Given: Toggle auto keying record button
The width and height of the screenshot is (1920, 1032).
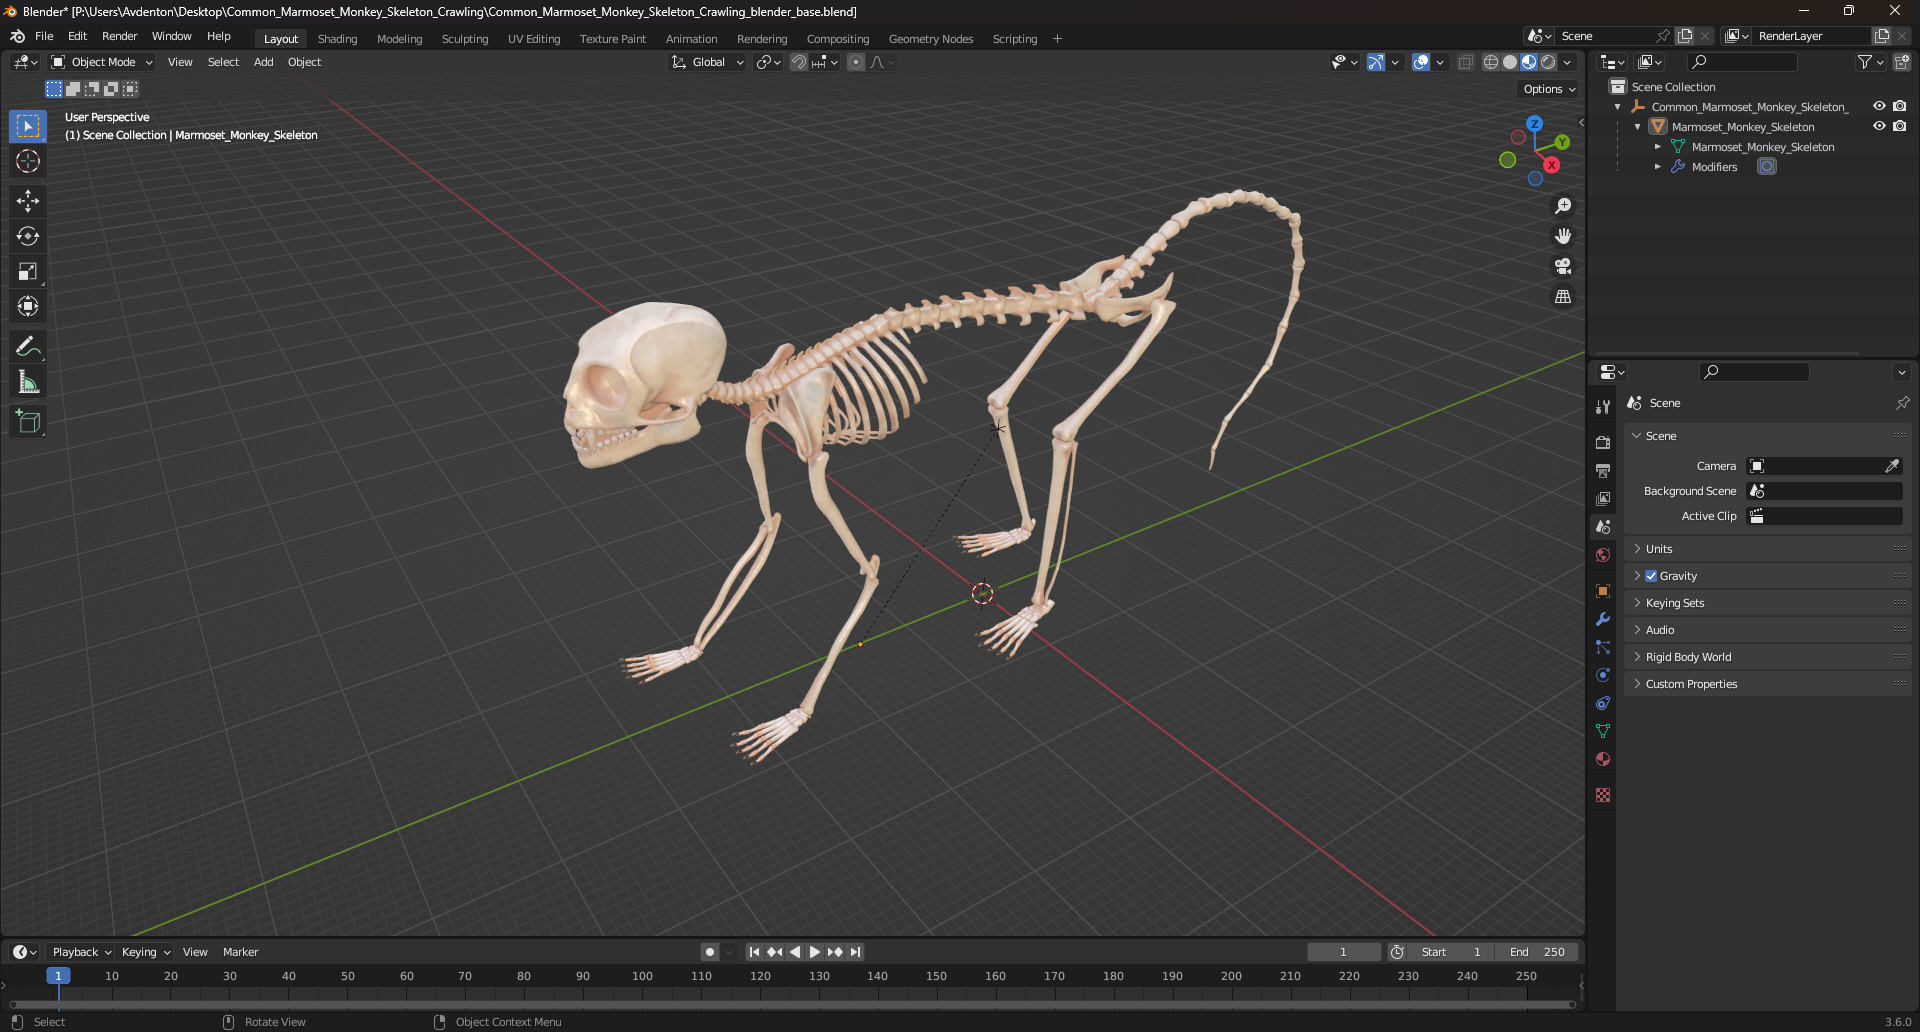Looking at the screenshot, I should 709,952.
